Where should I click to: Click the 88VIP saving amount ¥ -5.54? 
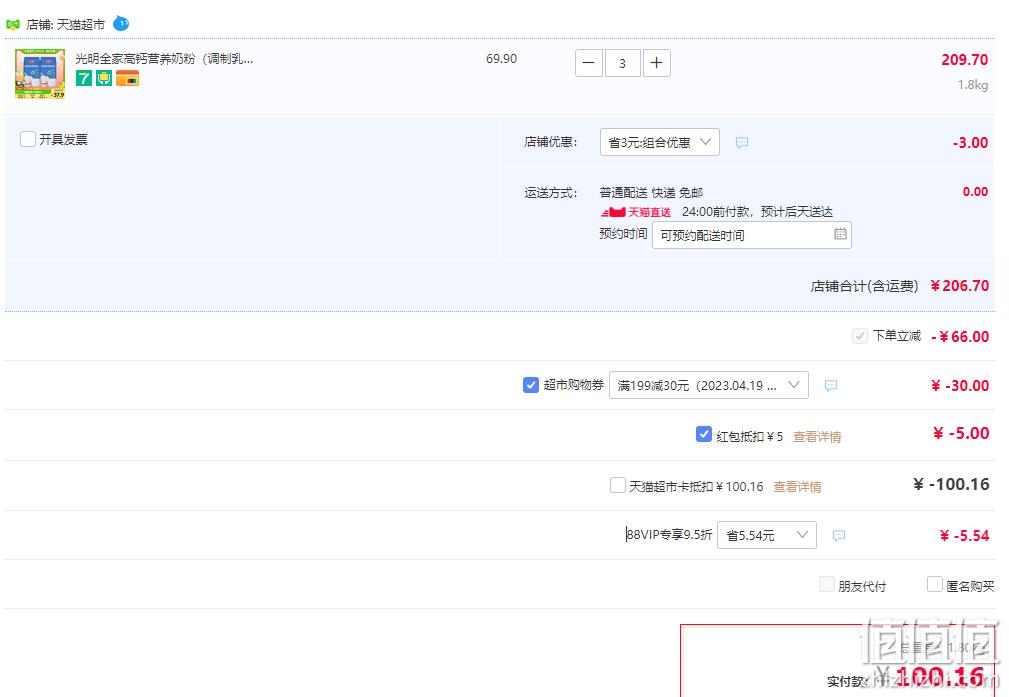(964, 535)
